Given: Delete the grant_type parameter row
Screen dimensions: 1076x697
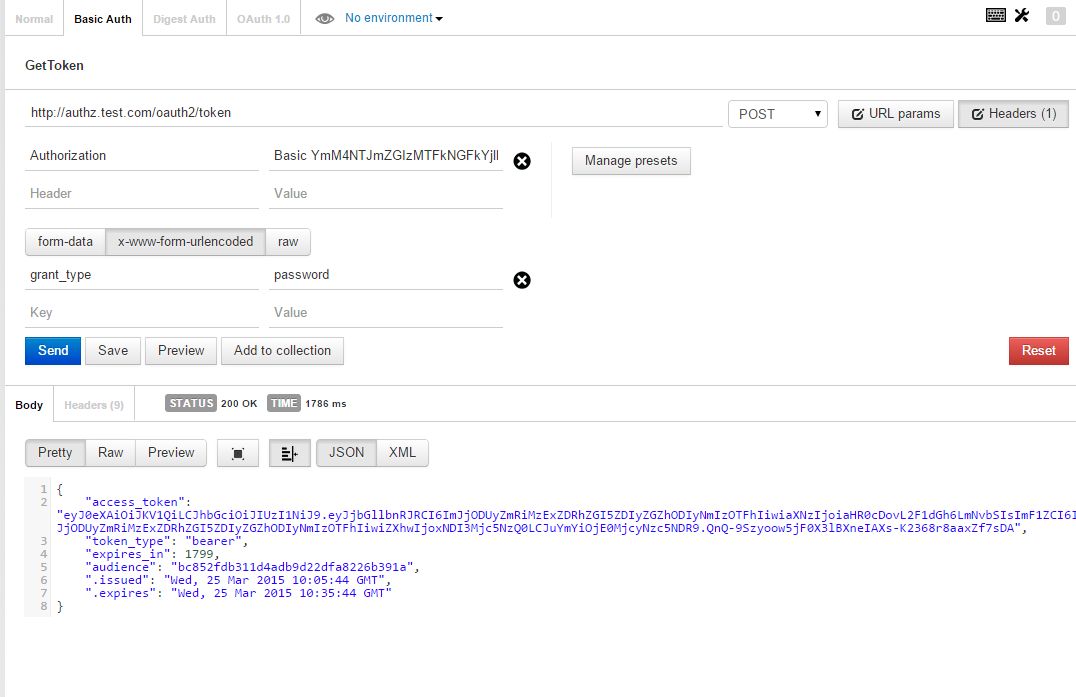Looking at the screenshot, I should [521, 280].
